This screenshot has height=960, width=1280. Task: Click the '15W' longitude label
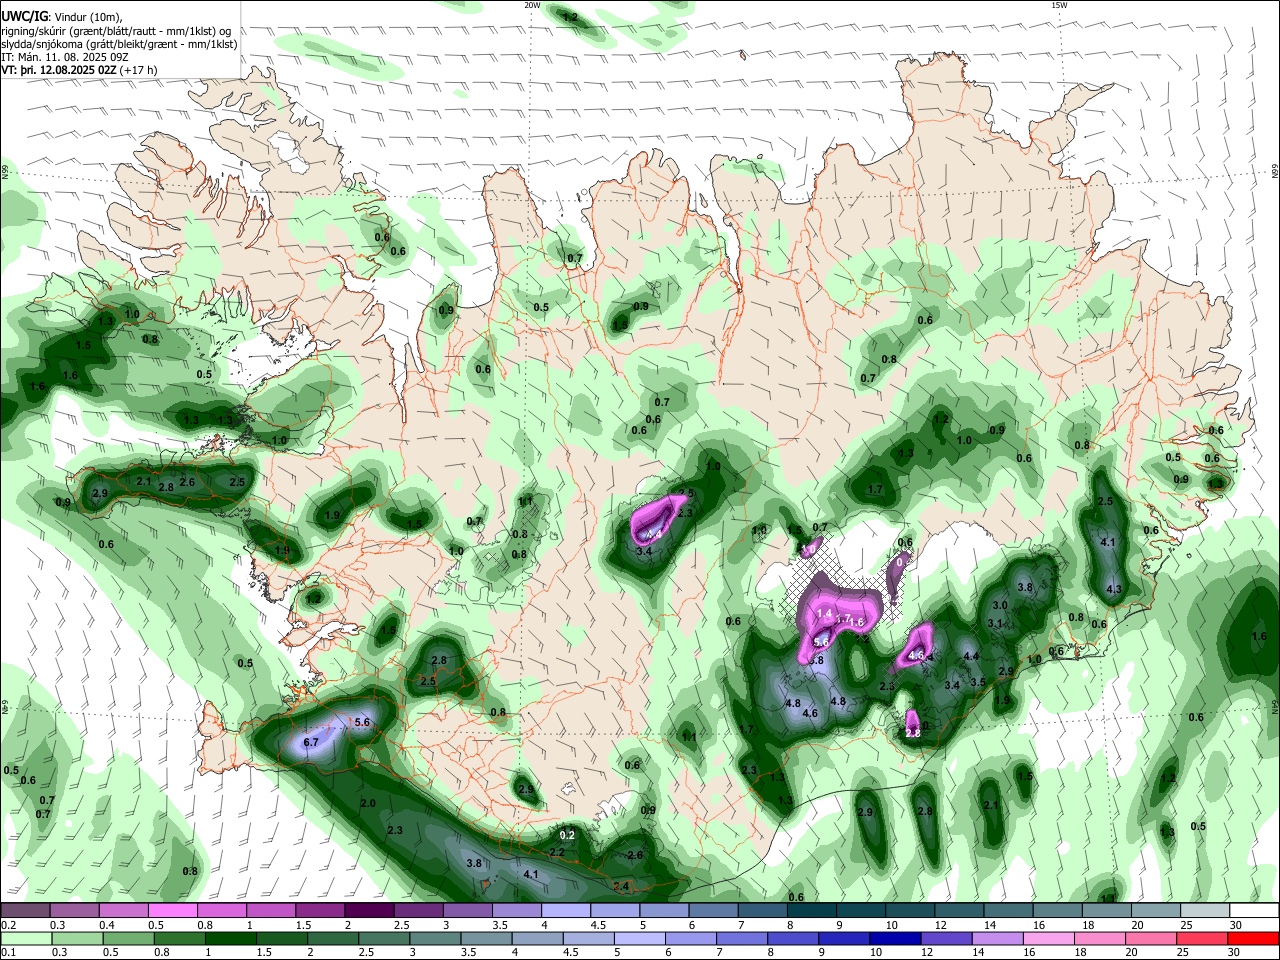pos(1059,5)
